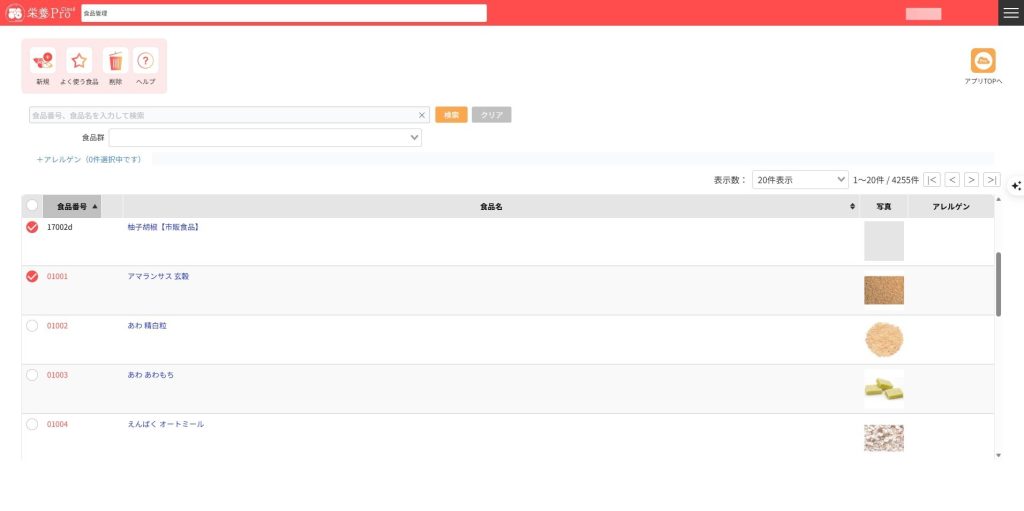Uncheck the checkbox for row 17002d

32,228
